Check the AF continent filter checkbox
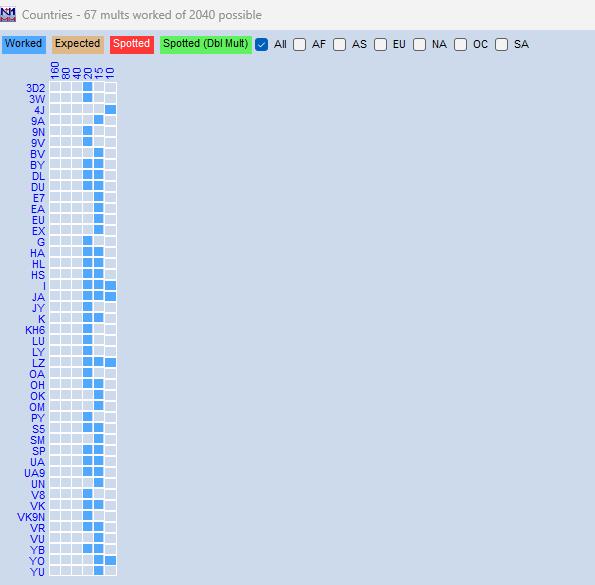 click(x=299, y=44)
